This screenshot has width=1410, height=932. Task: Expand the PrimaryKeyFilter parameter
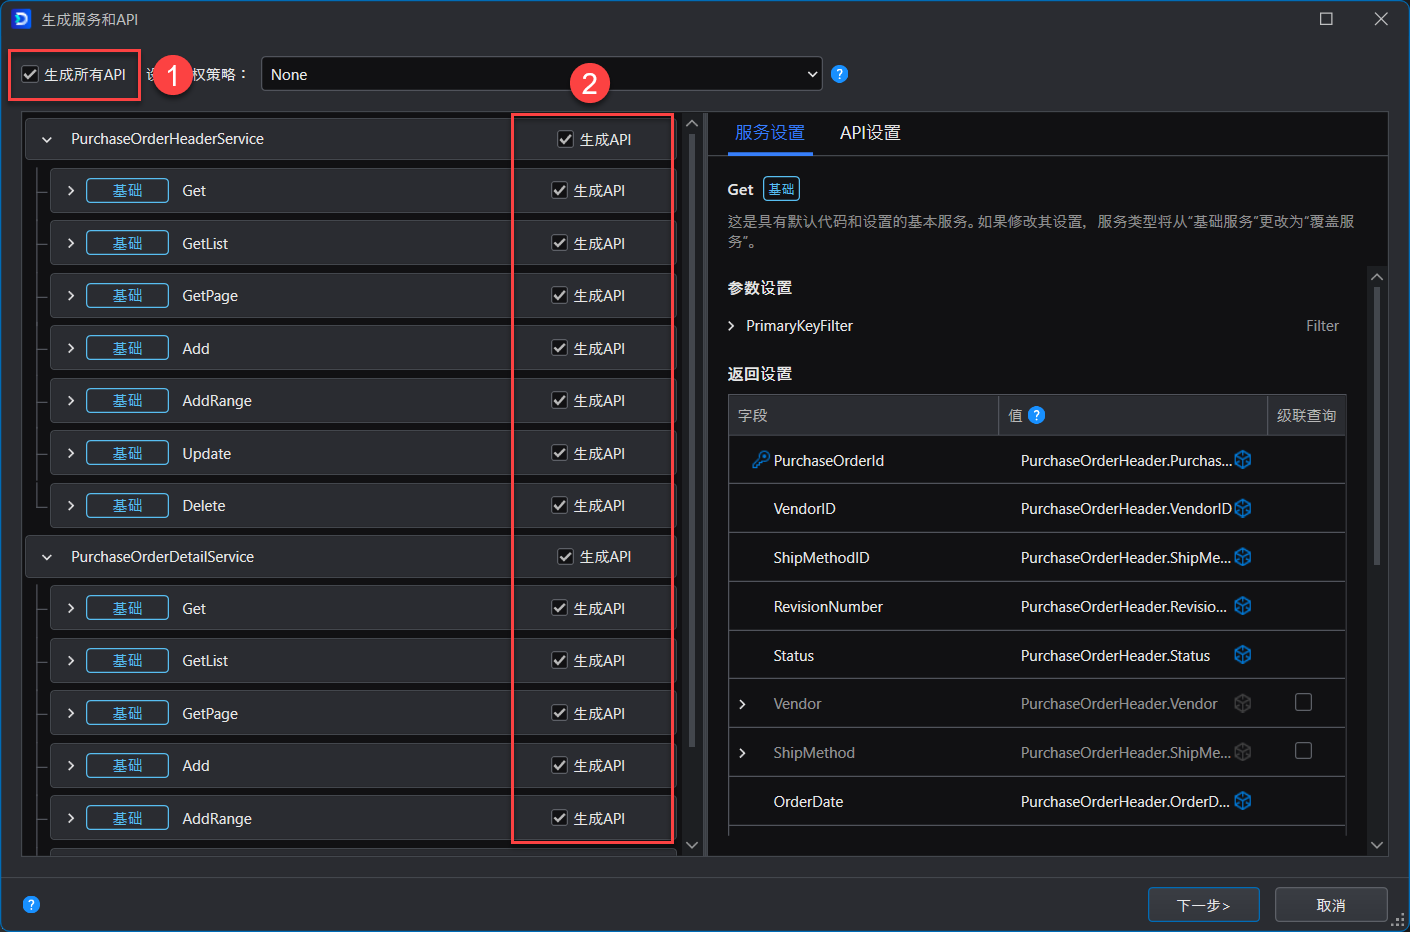732,326
